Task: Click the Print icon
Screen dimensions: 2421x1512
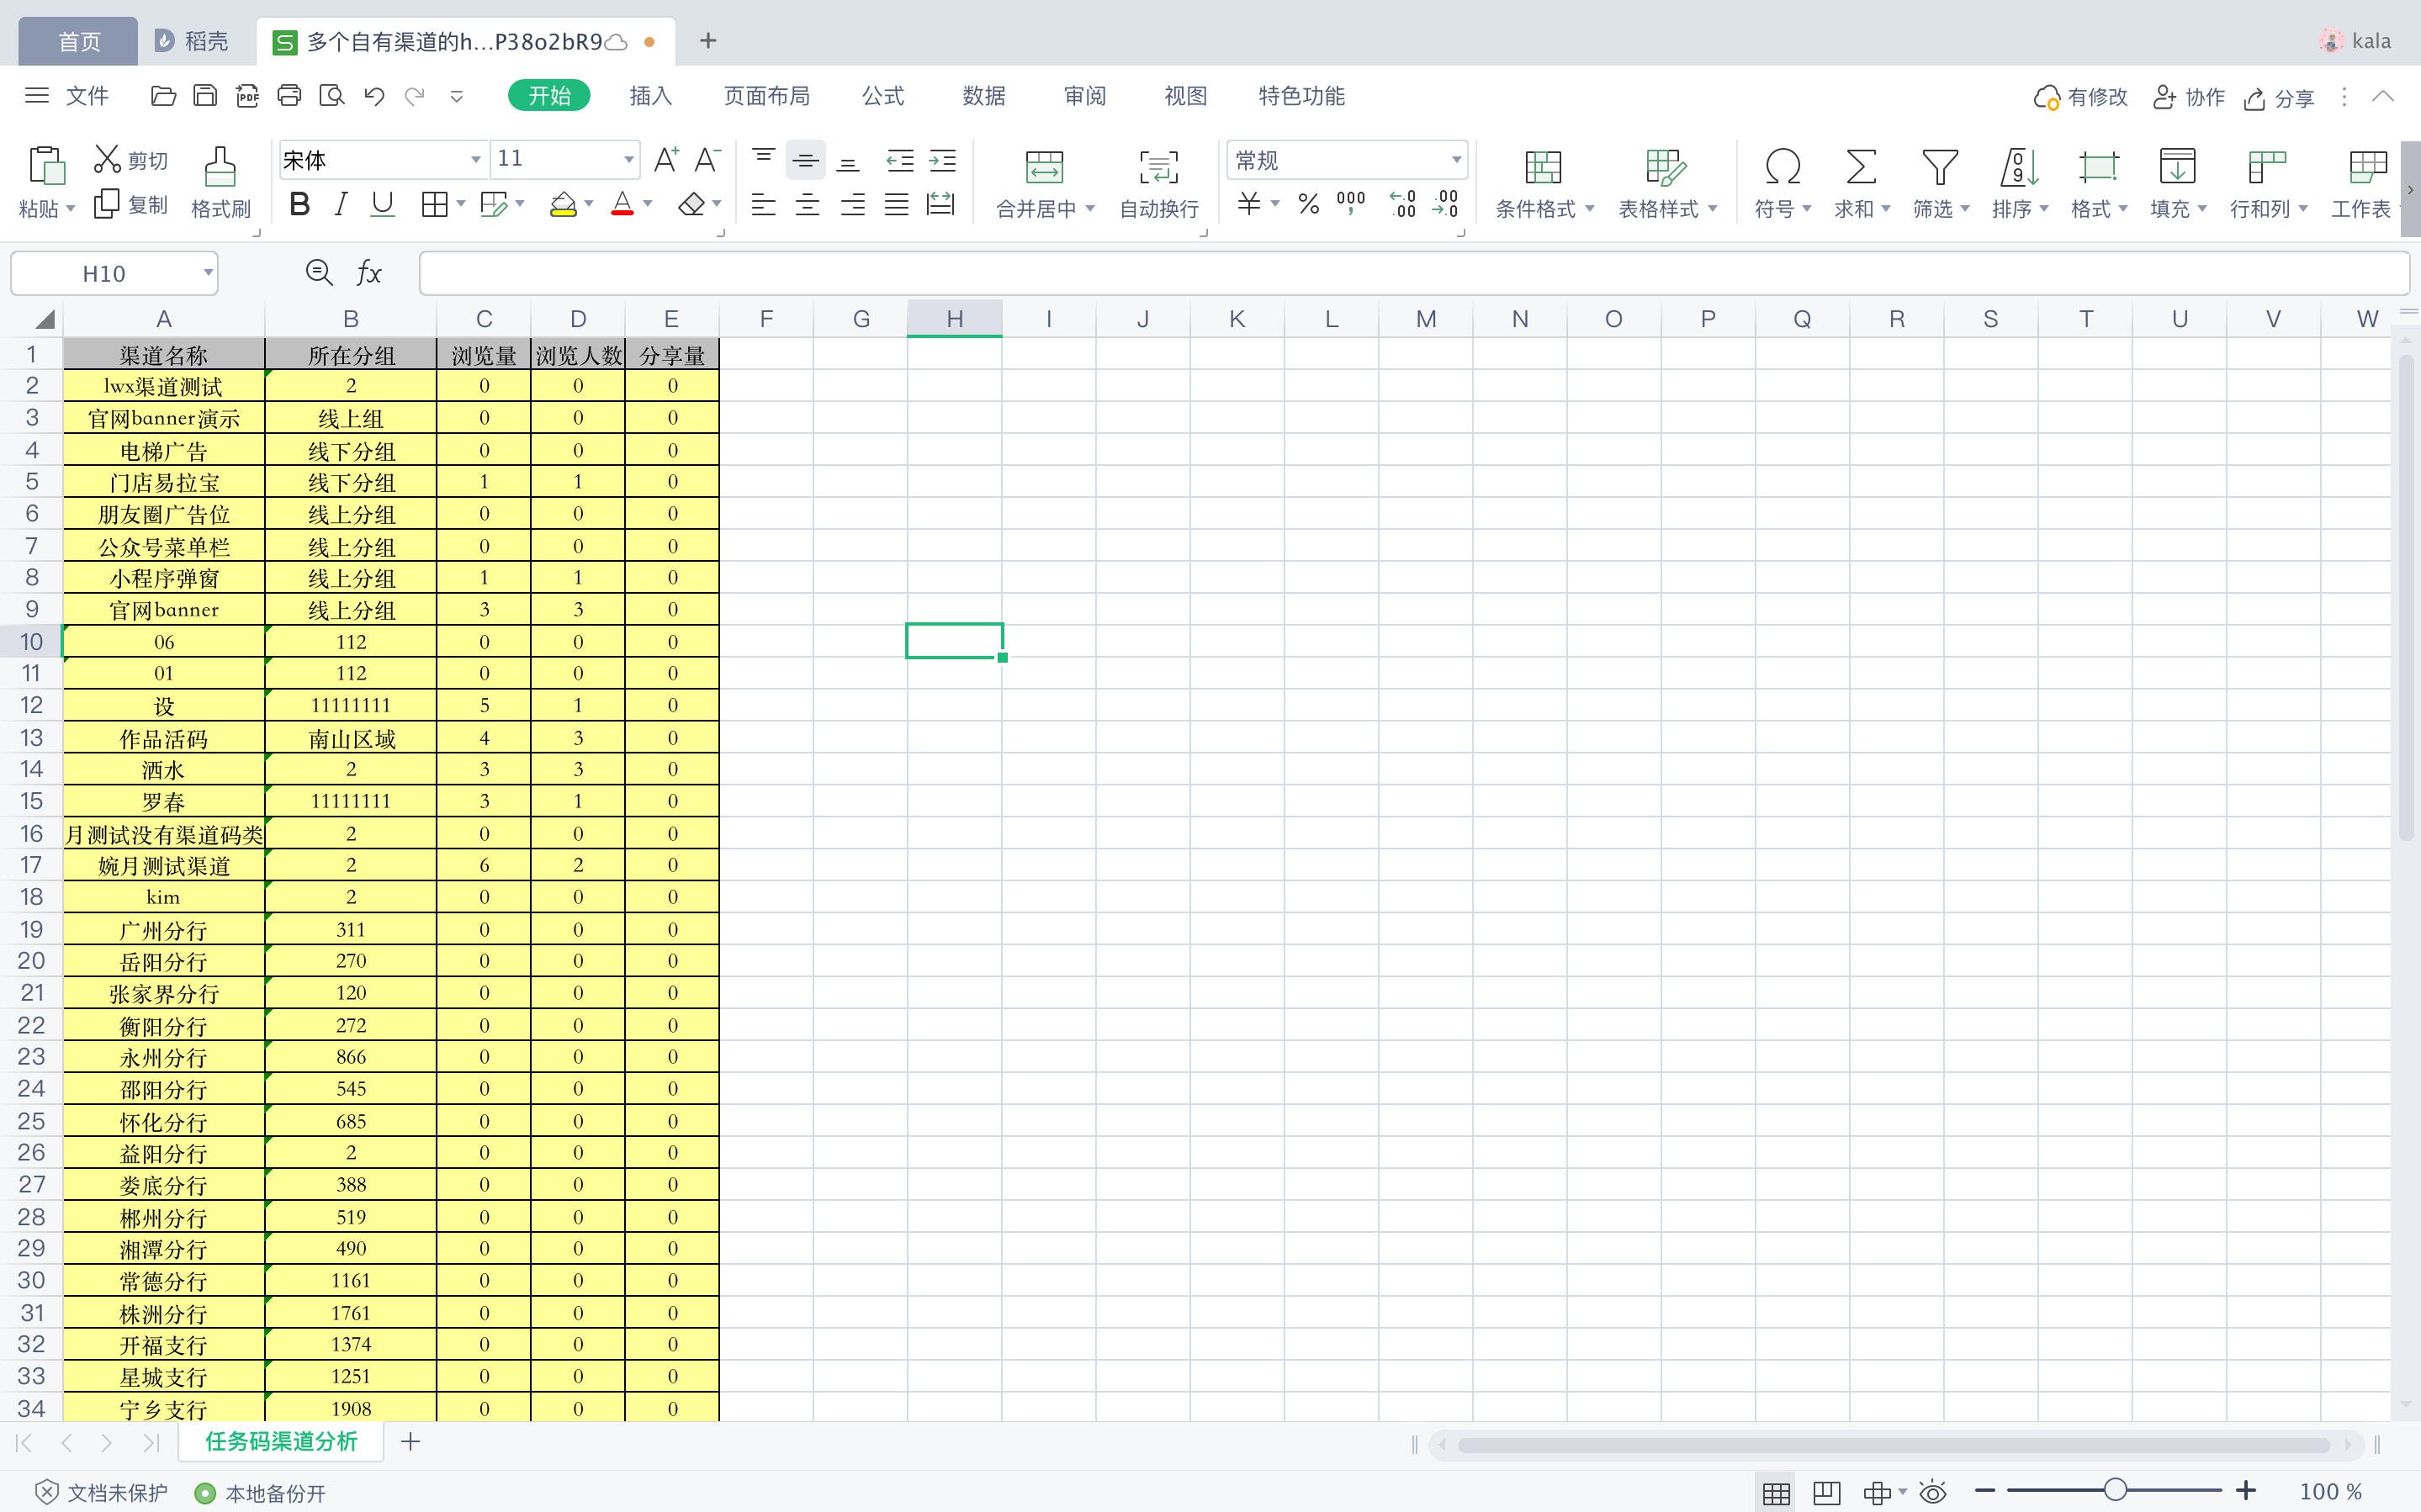Action: pos(289,96)
